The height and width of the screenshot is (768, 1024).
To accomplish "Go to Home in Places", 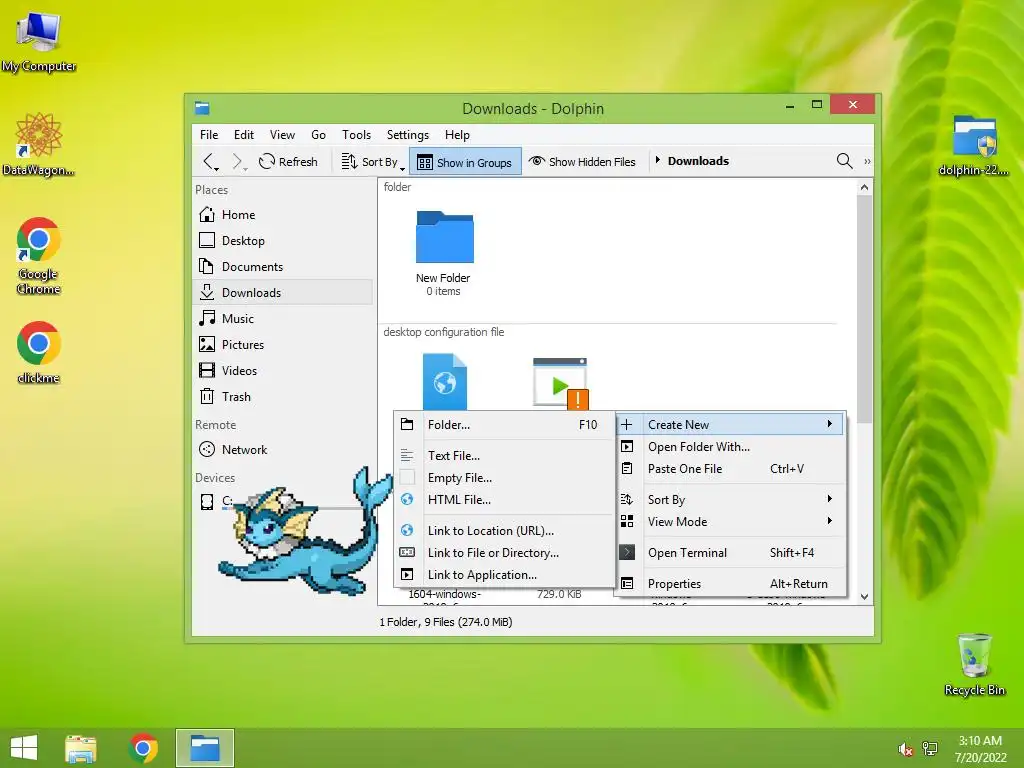I will 283,214.
